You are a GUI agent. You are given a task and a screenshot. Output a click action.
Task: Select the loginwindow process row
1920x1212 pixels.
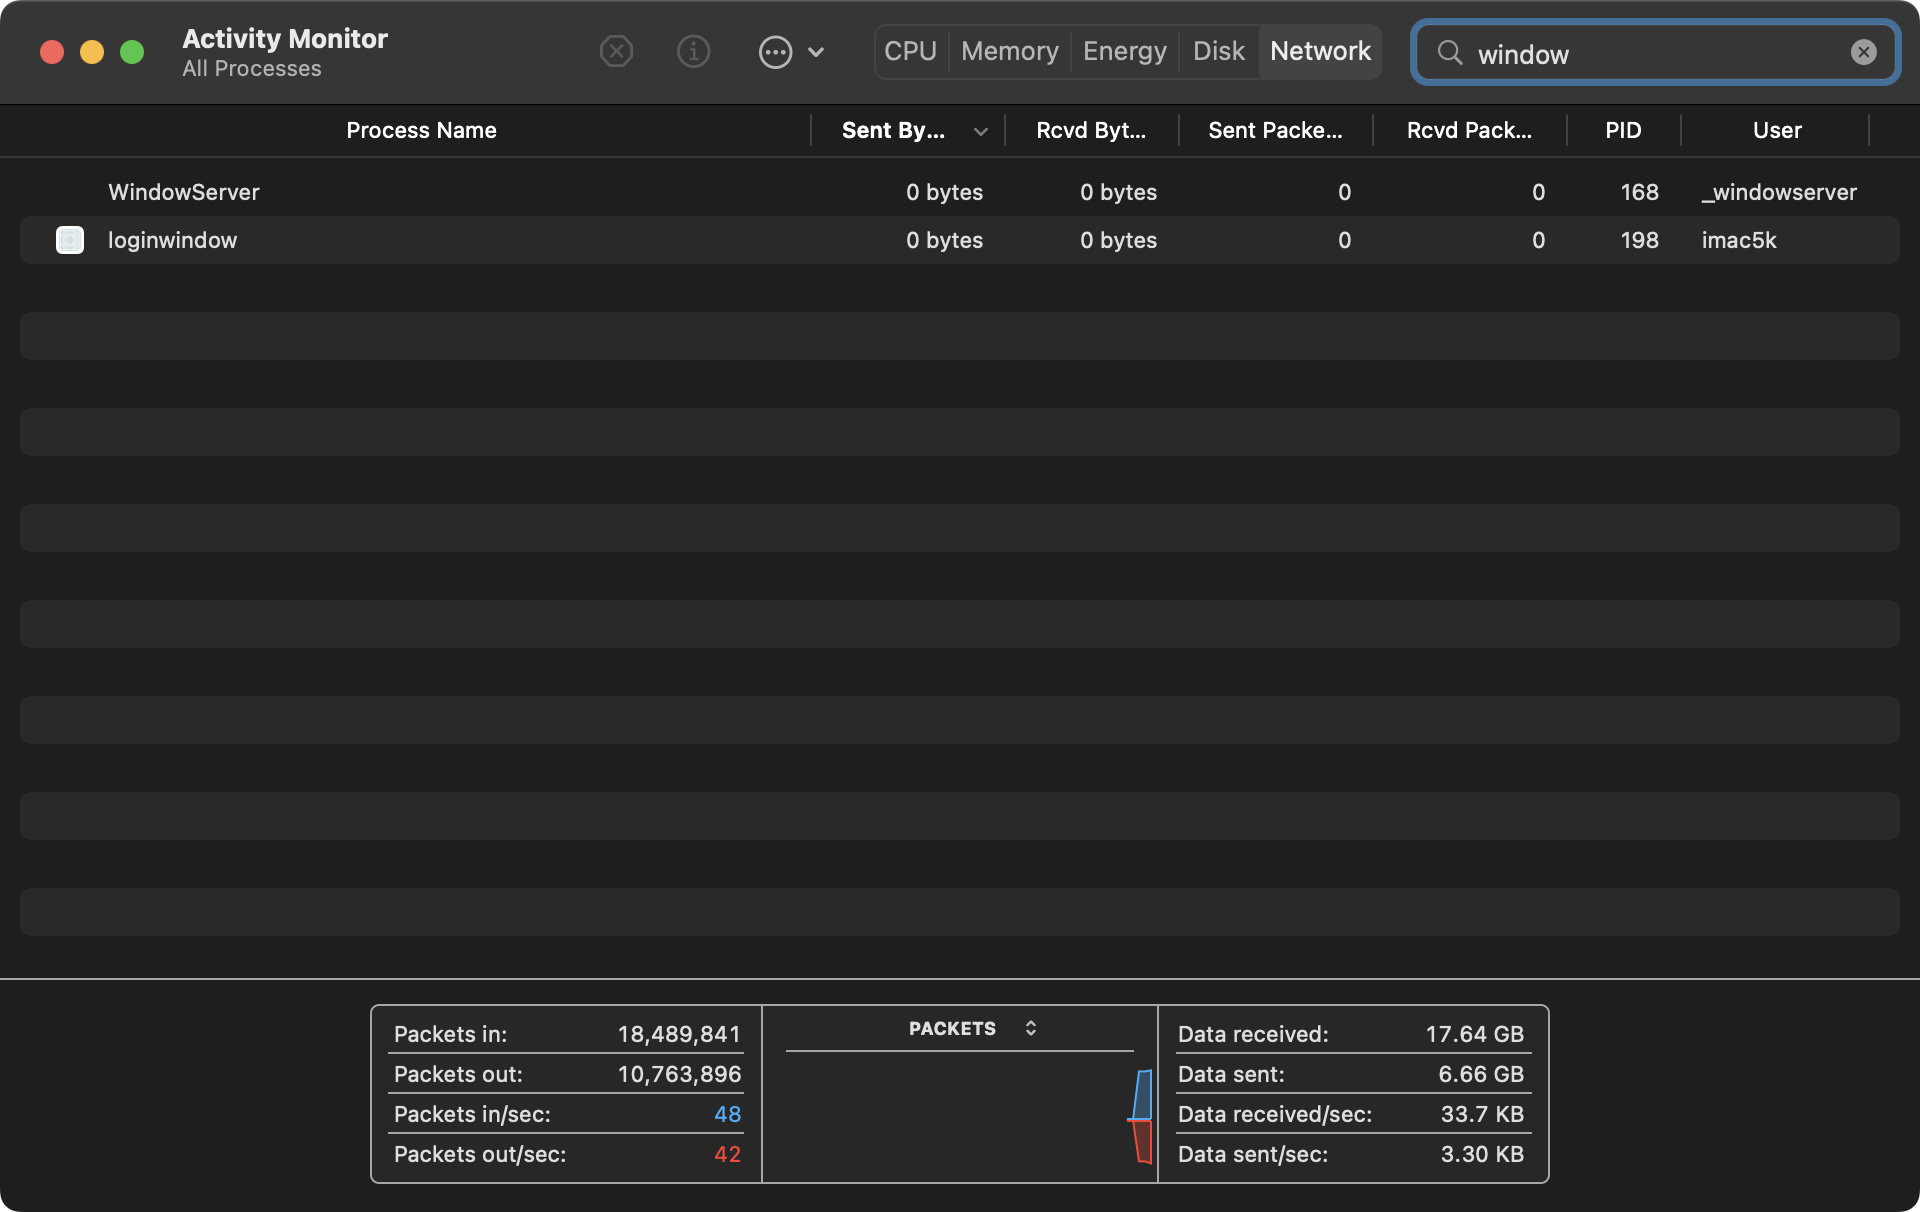(960, 240)
